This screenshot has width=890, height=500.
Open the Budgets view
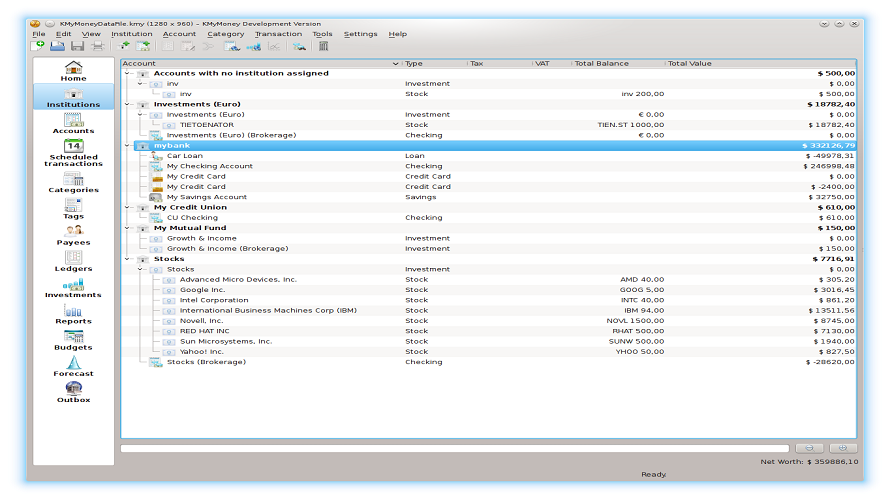tap(73, 340)
